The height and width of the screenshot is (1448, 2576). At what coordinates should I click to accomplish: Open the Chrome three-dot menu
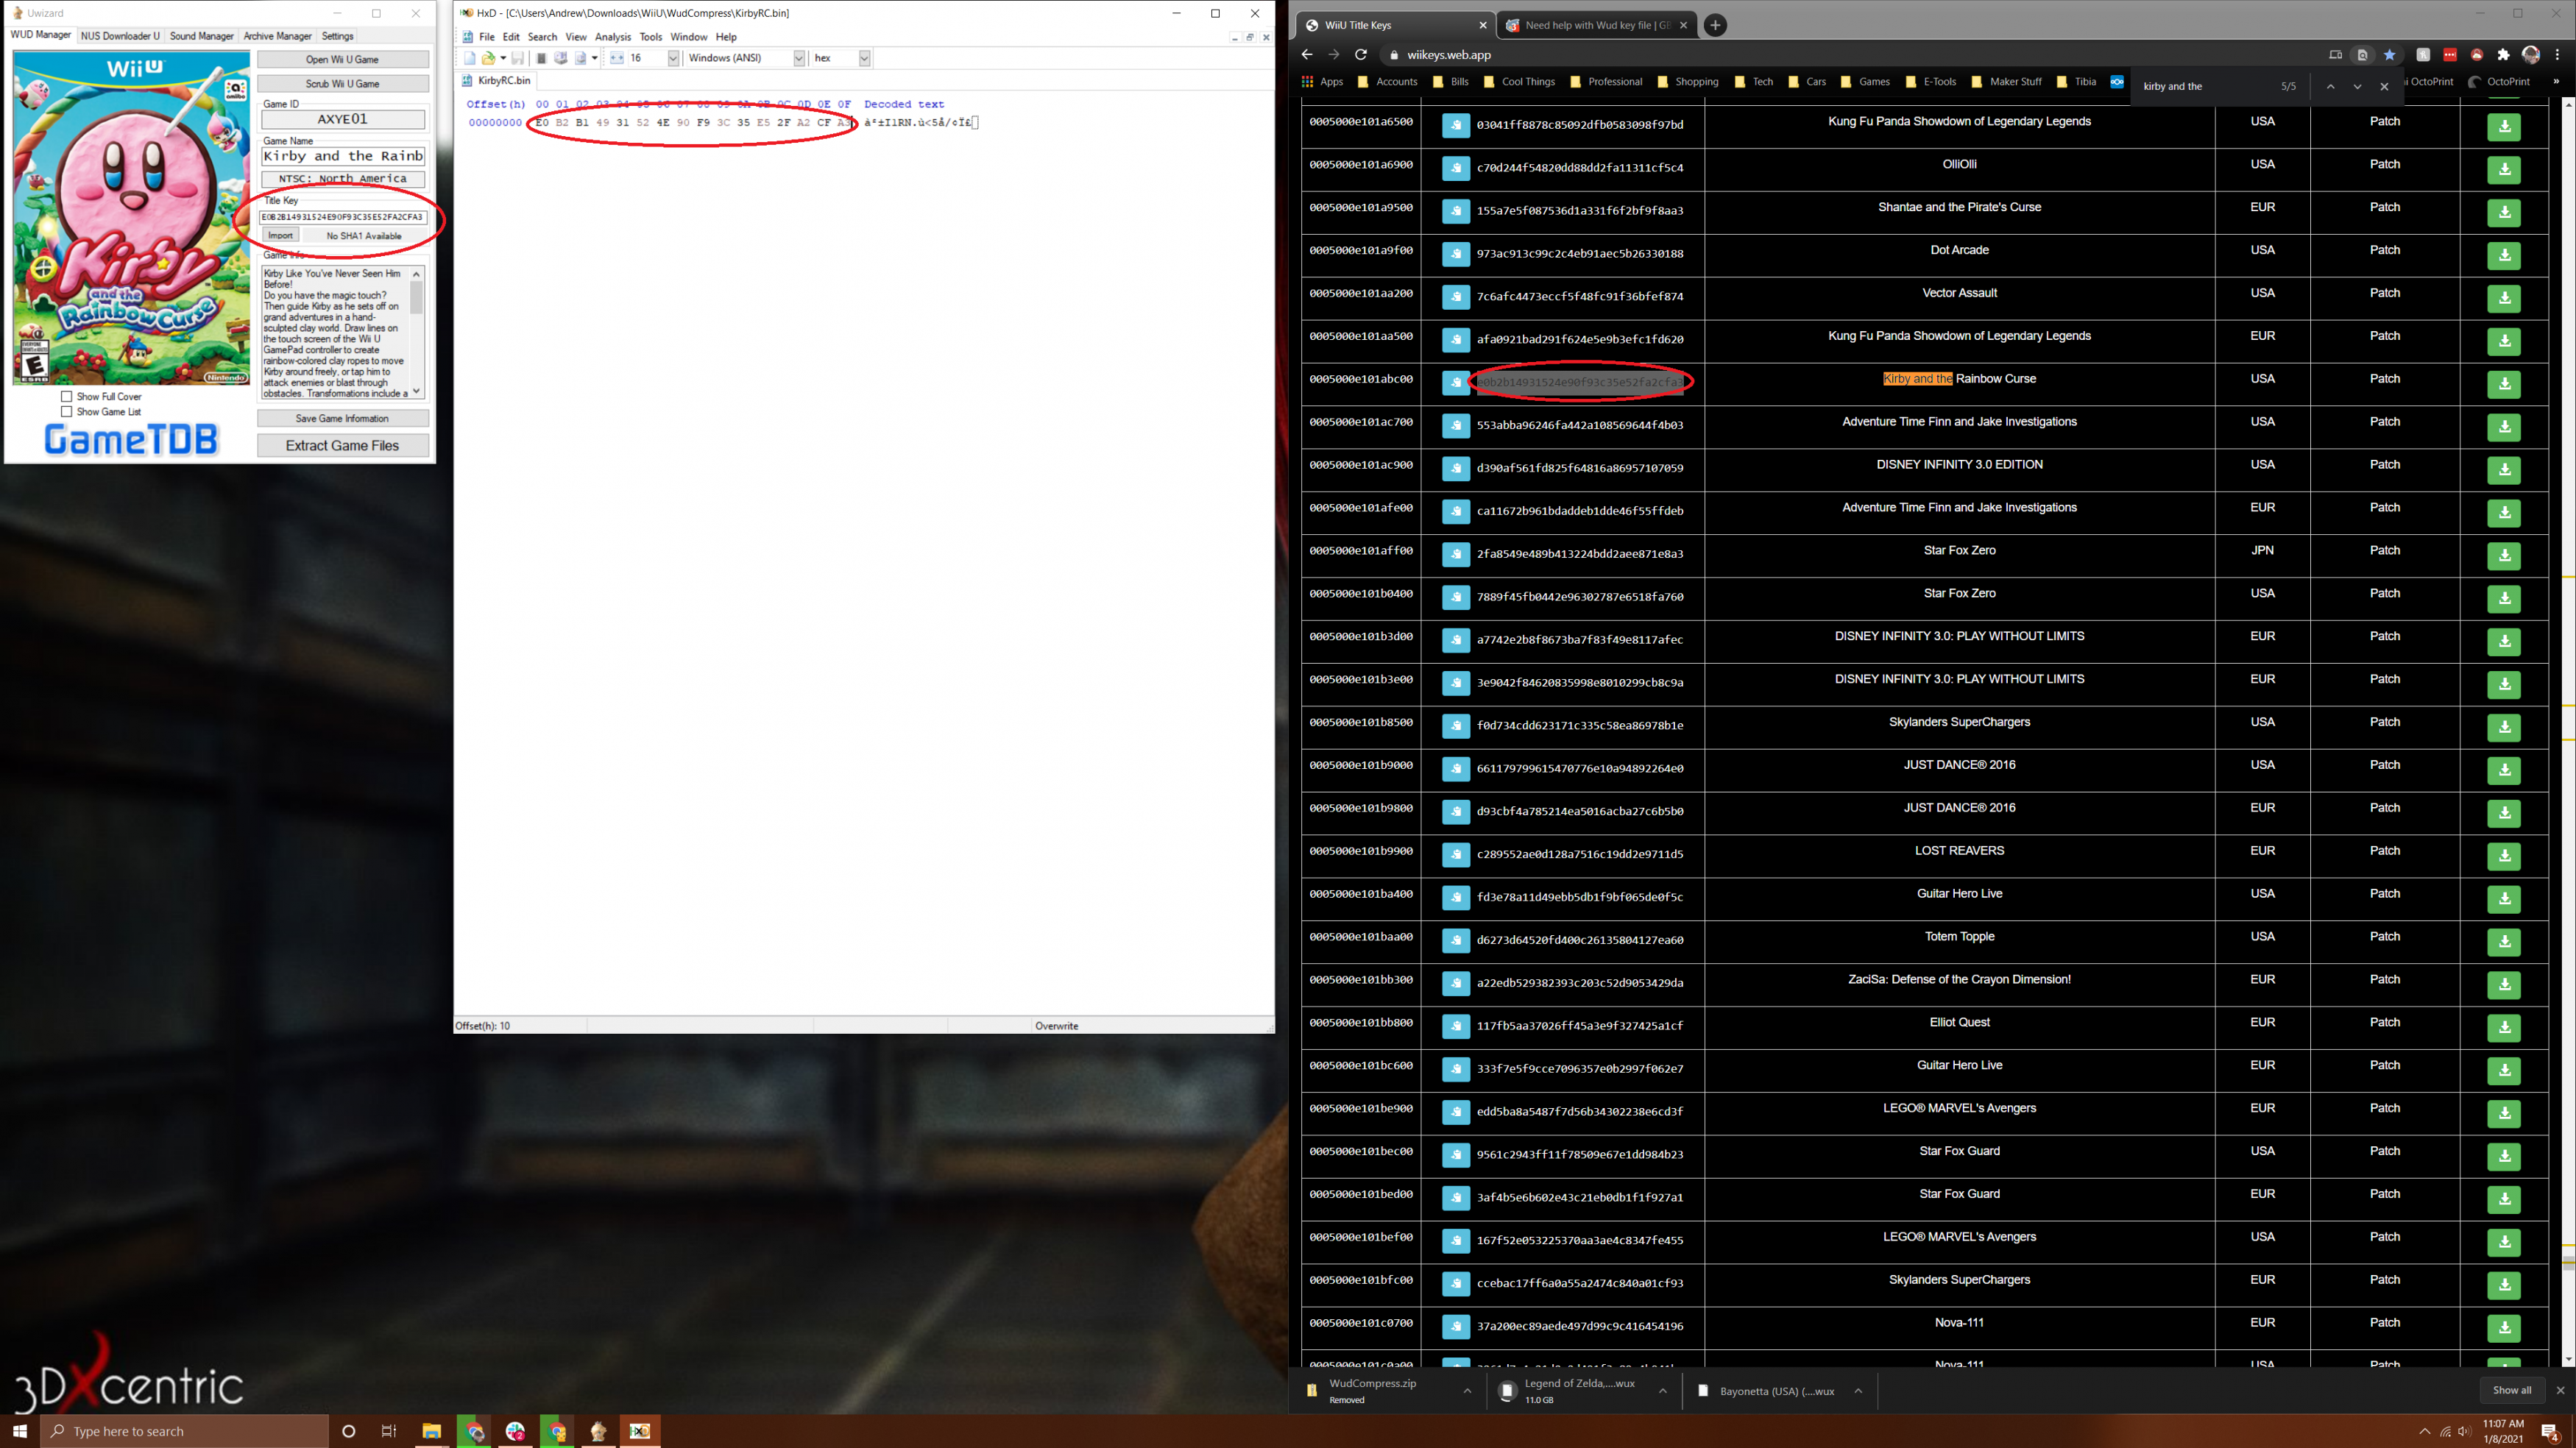[x=2557, y=55]
